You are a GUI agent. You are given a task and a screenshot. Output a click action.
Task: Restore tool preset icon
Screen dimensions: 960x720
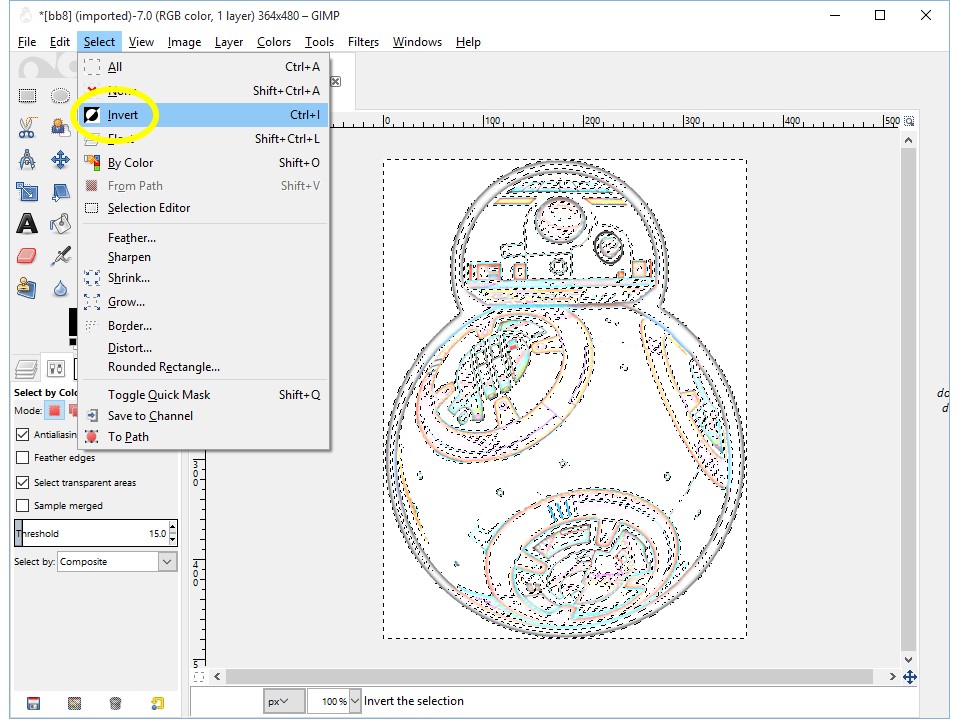(74, 703)
